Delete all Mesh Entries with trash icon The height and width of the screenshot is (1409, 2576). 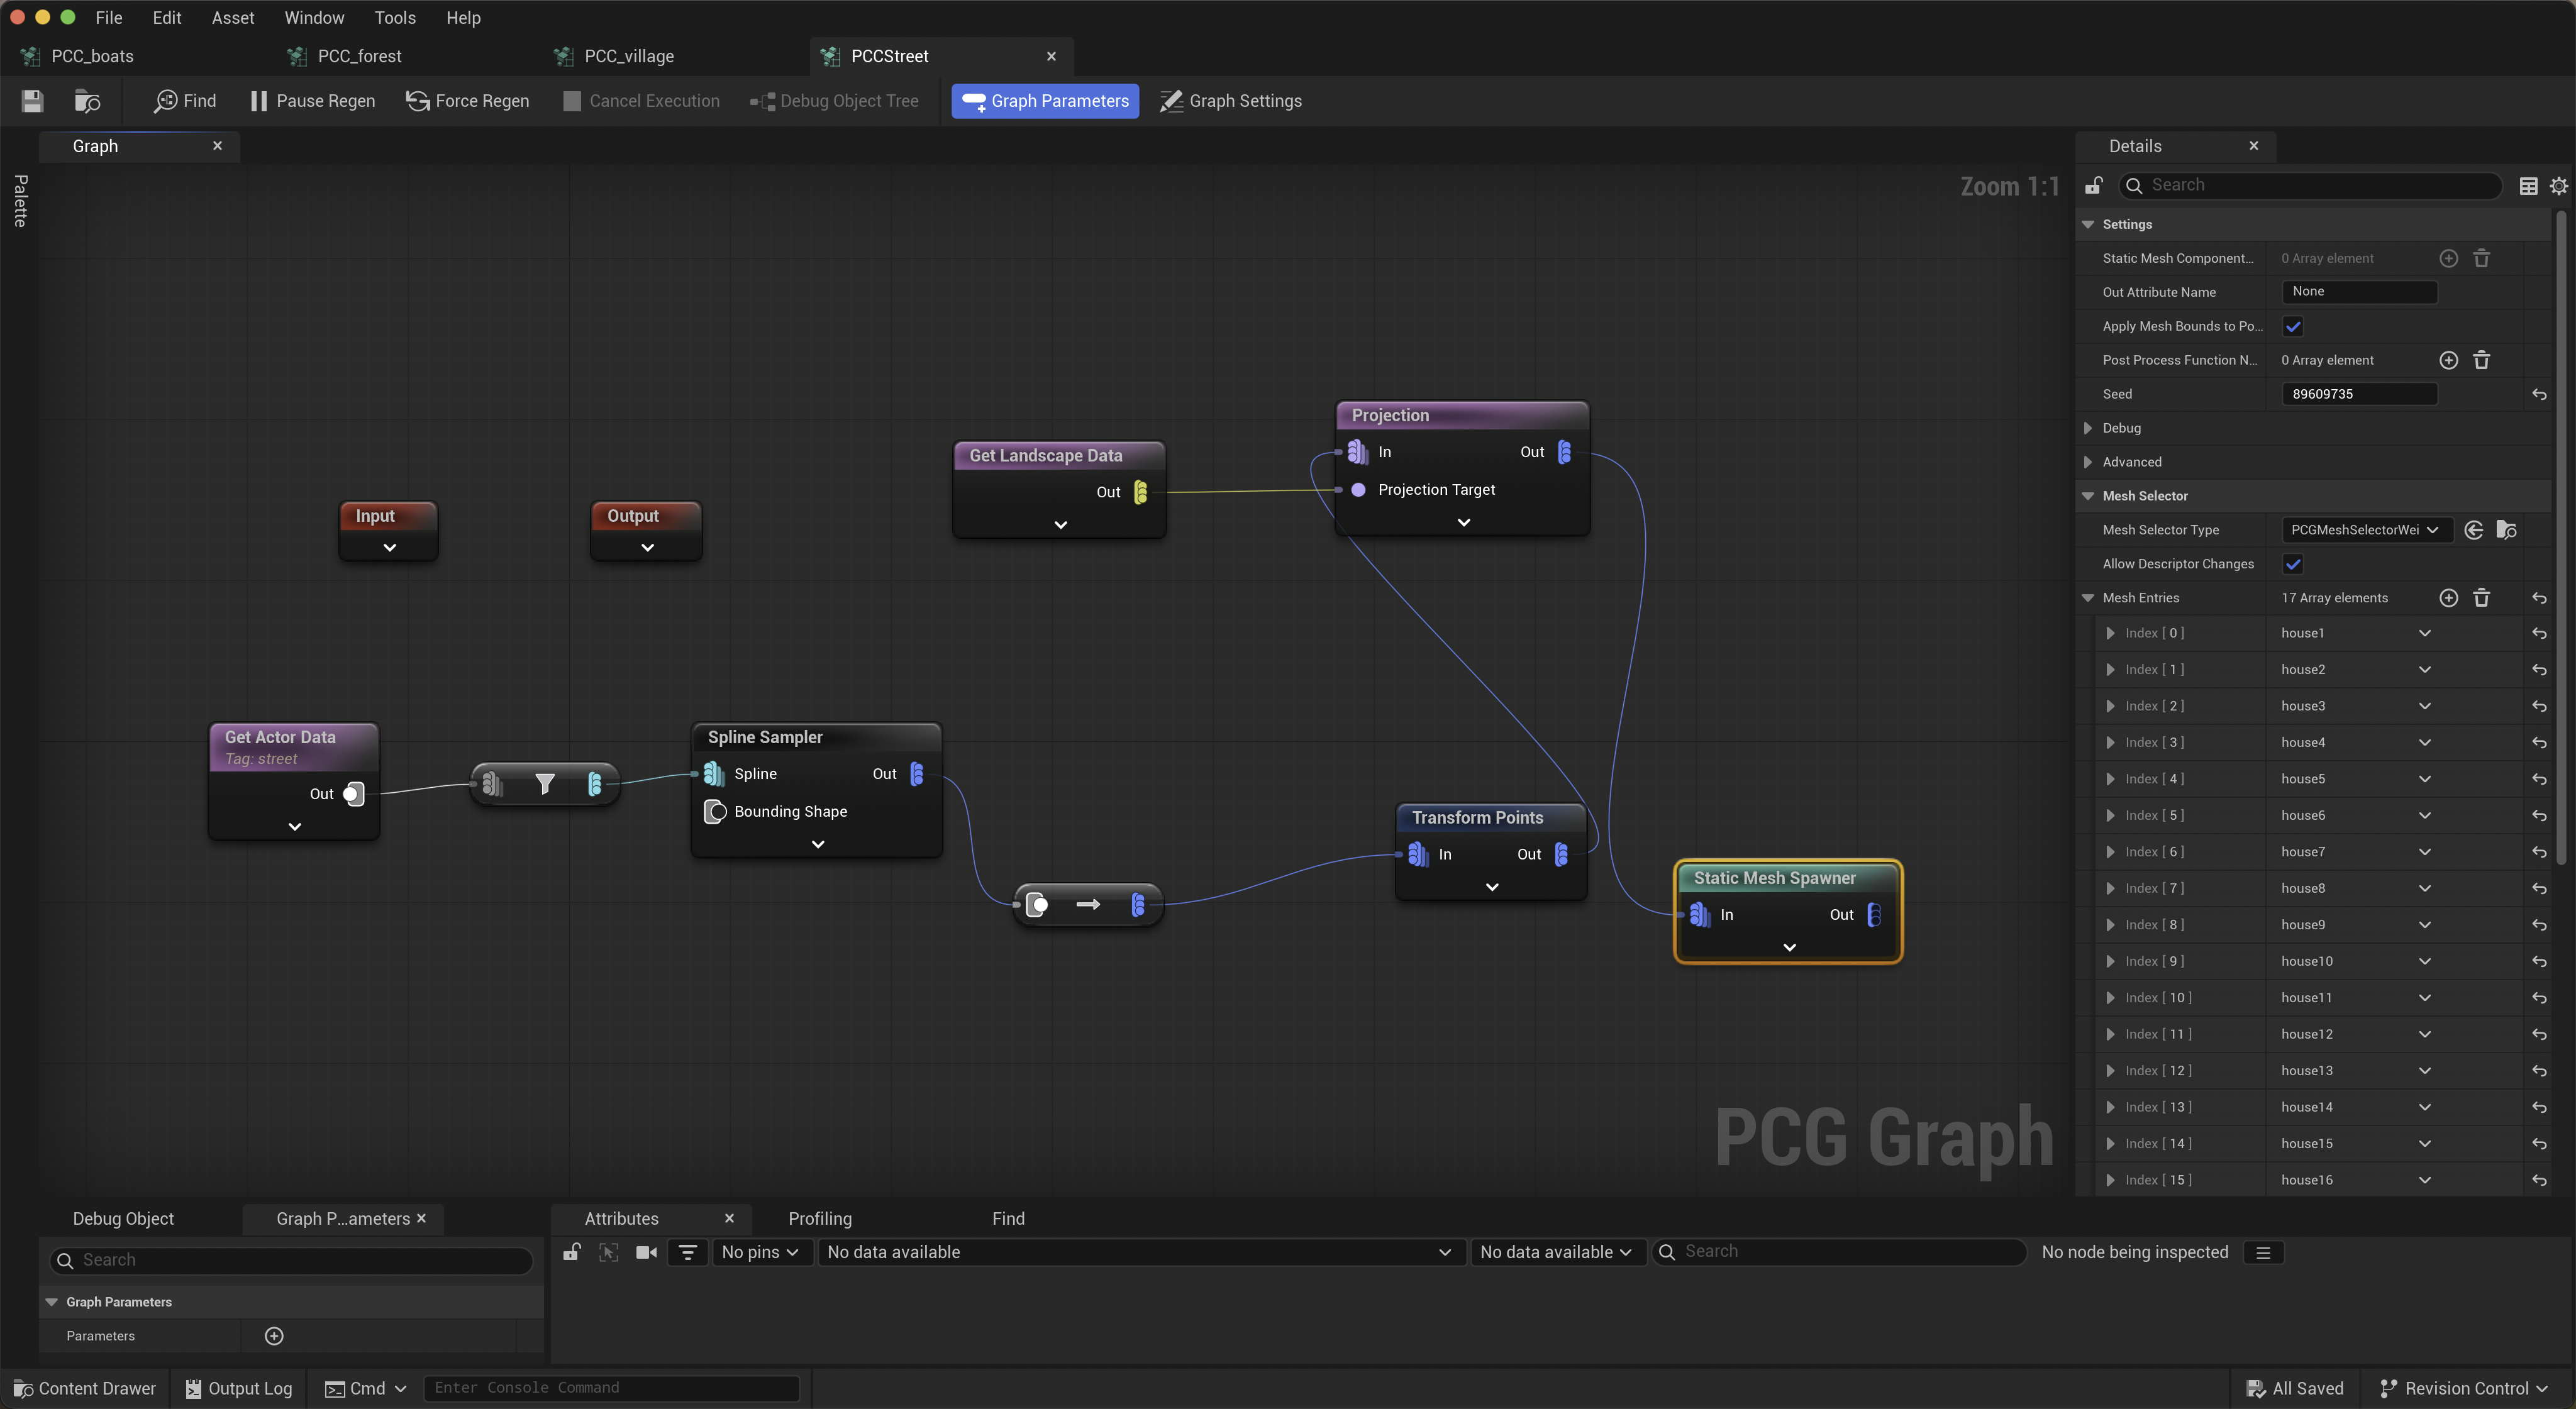tap(2481, 598)
